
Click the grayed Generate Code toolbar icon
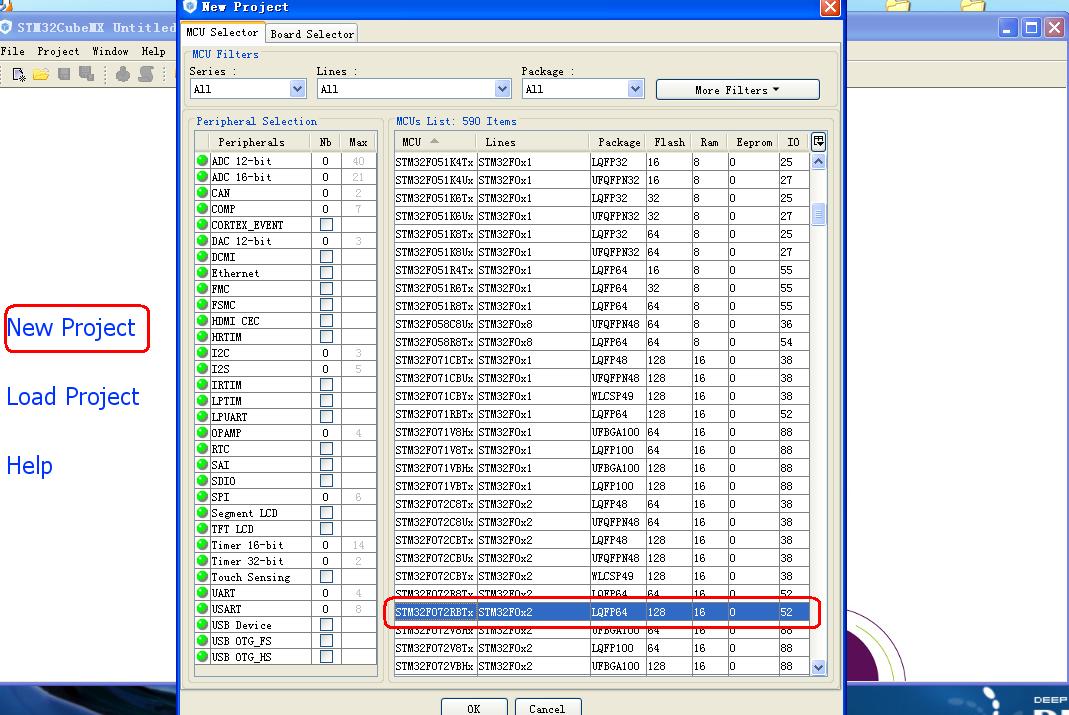tap(123, 74)
